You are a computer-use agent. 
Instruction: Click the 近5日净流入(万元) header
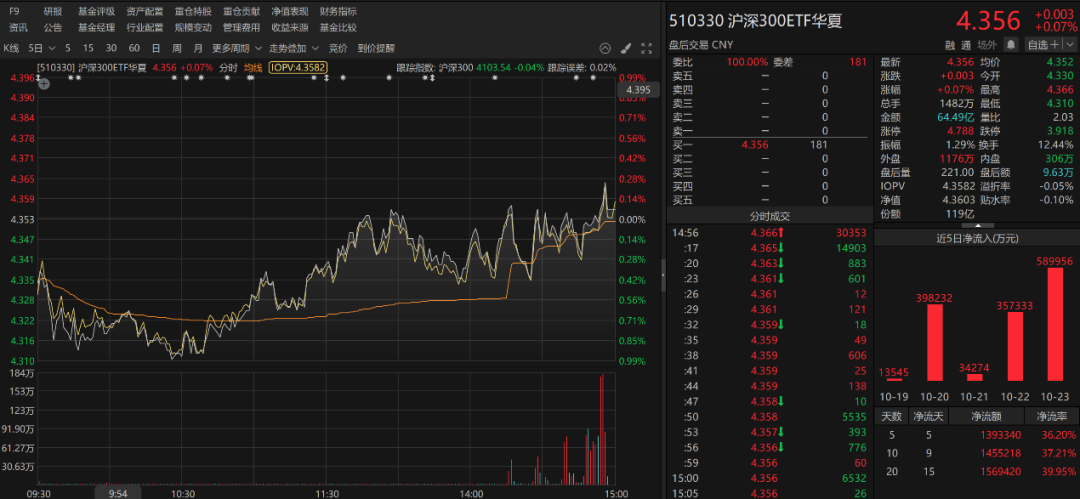point(977,238)
